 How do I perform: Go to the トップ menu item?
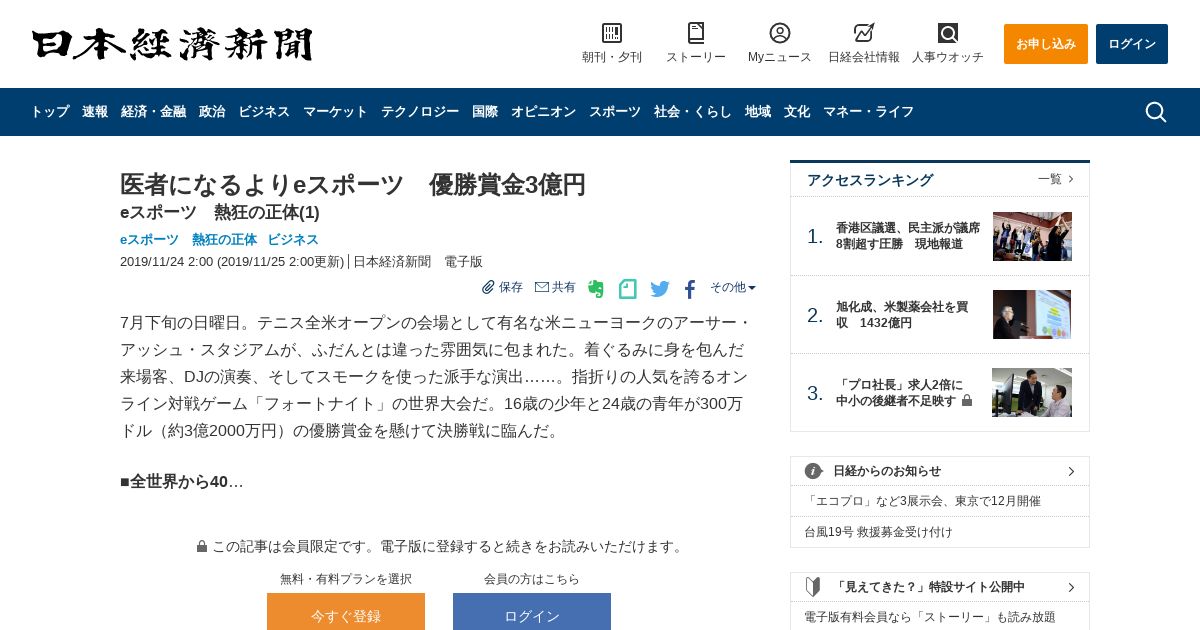(x=50, y=112)
